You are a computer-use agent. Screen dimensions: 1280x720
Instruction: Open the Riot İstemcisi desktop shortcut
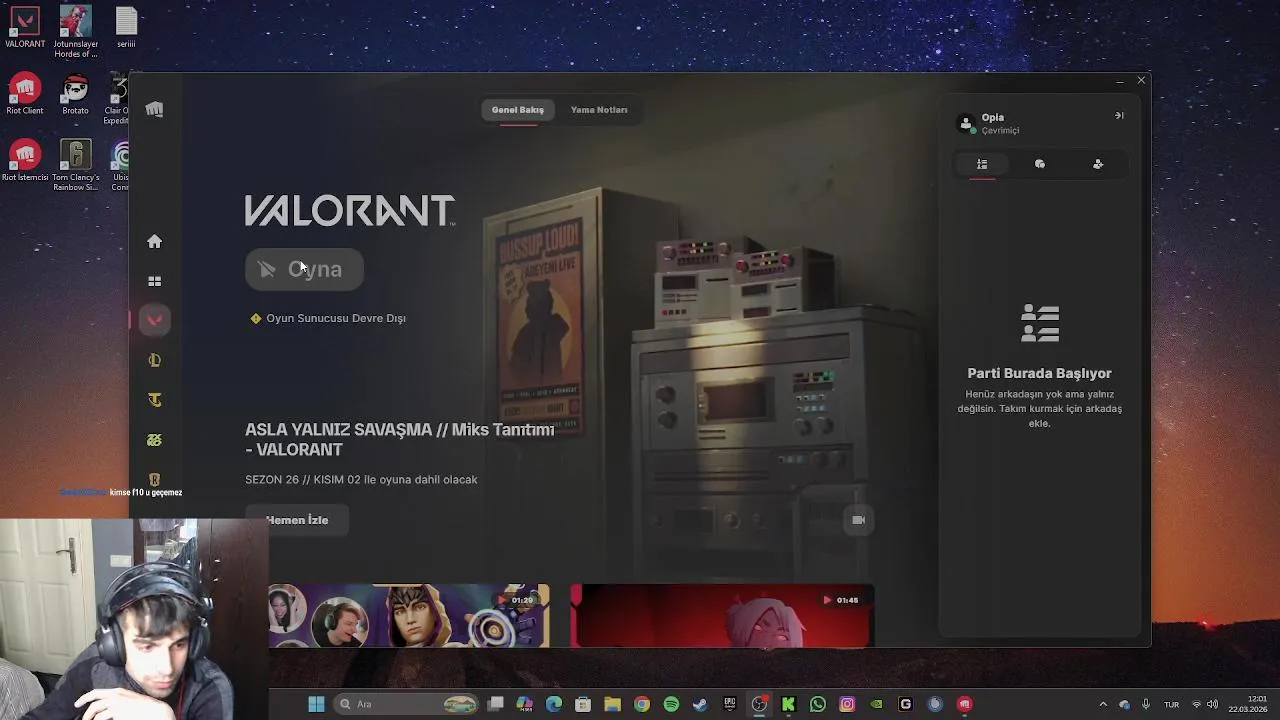tap(25, 161)
